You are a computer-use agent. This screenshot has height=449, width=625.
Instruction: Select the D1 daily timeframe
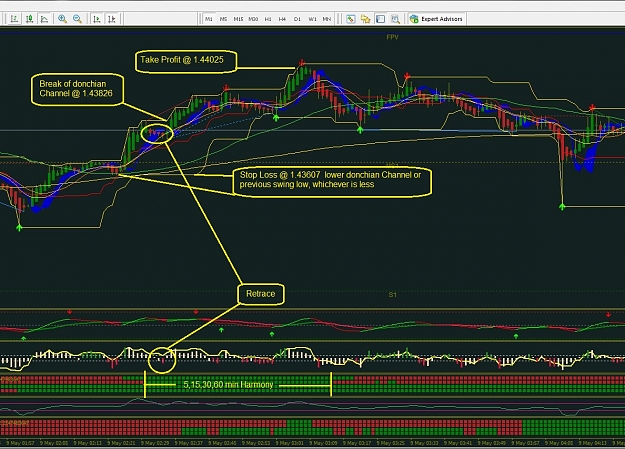point(297,19)
